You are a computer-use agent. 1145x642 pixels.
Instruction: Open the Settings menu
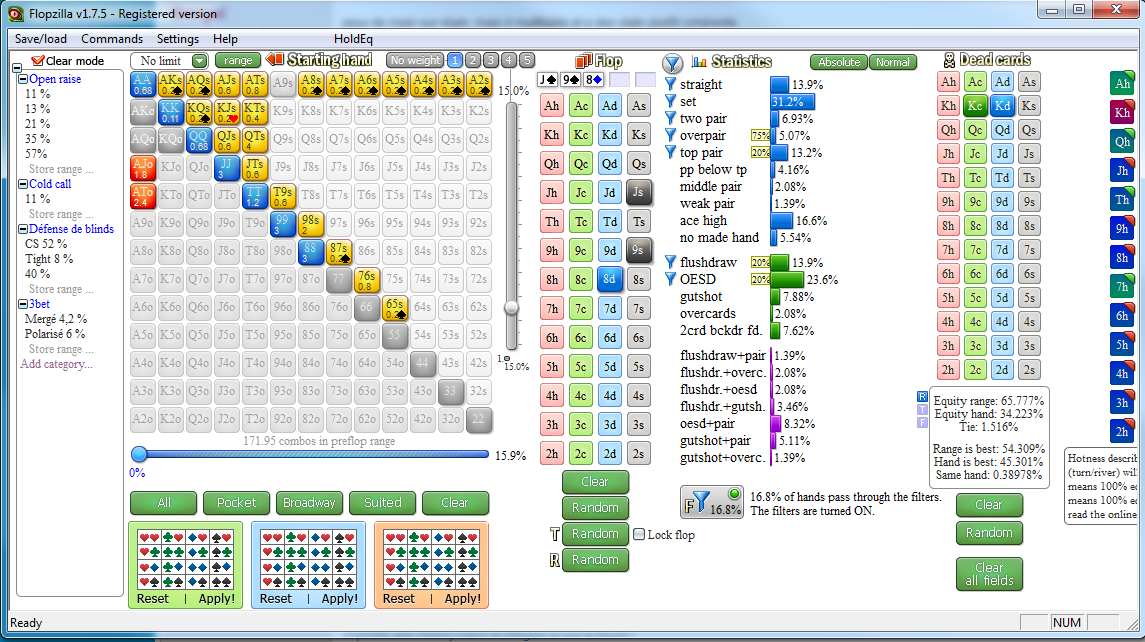(177, 39)
